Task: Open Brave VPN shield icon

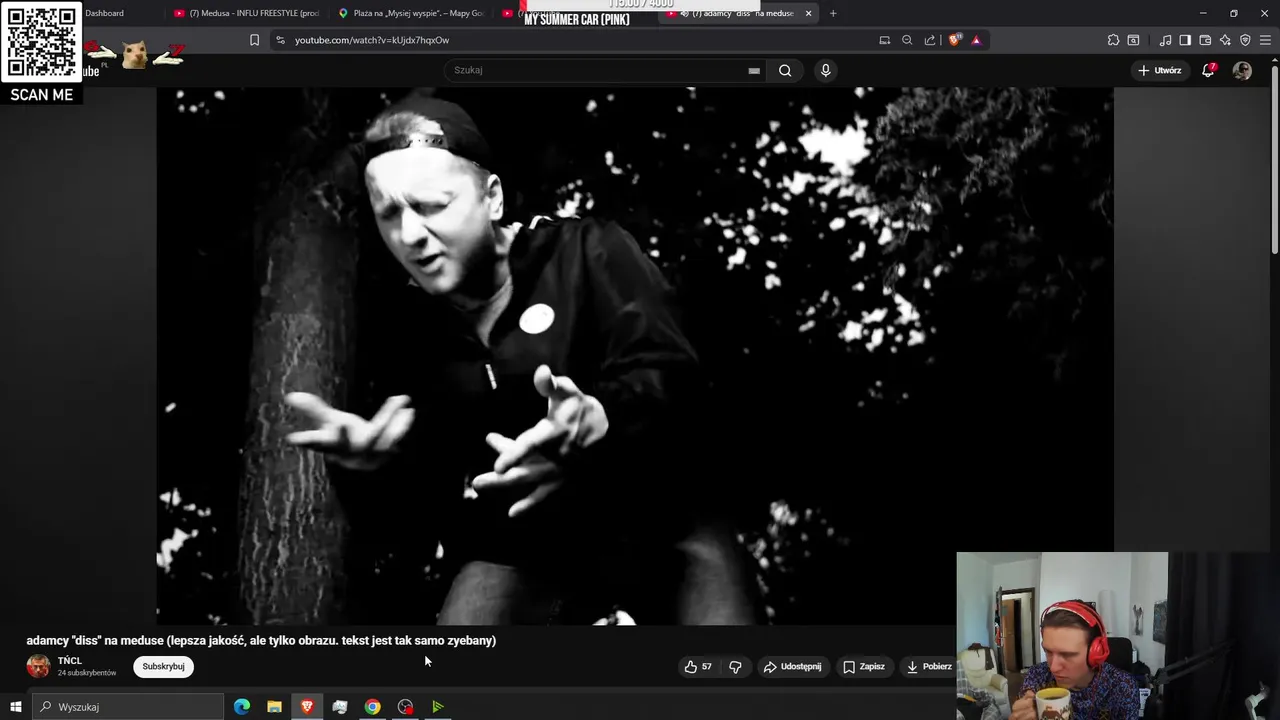Action: [1245, 40]
